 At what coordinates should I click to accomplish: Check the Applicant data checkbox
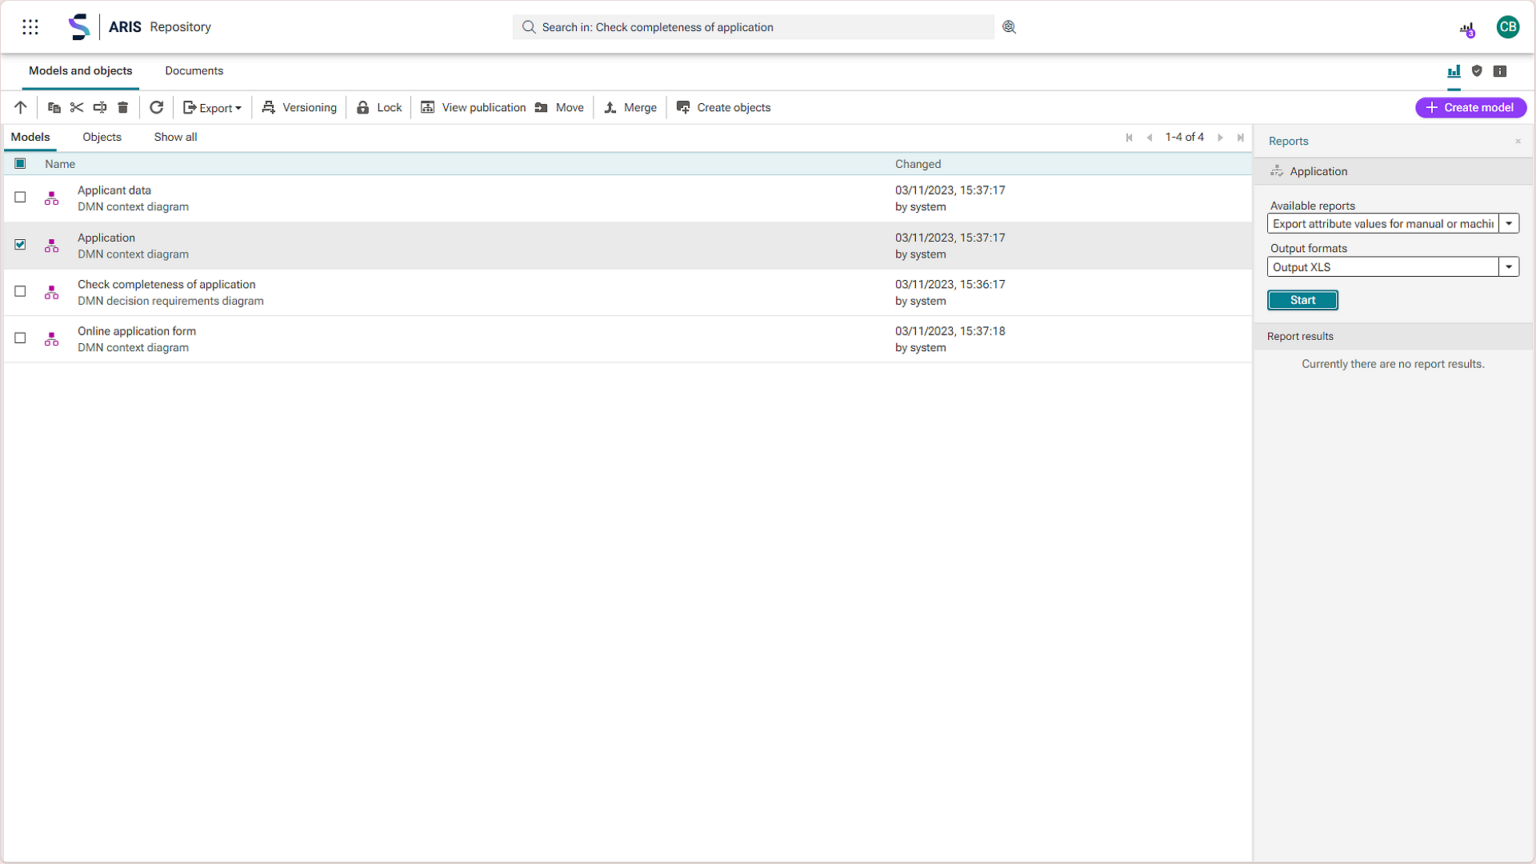[20, 197]
